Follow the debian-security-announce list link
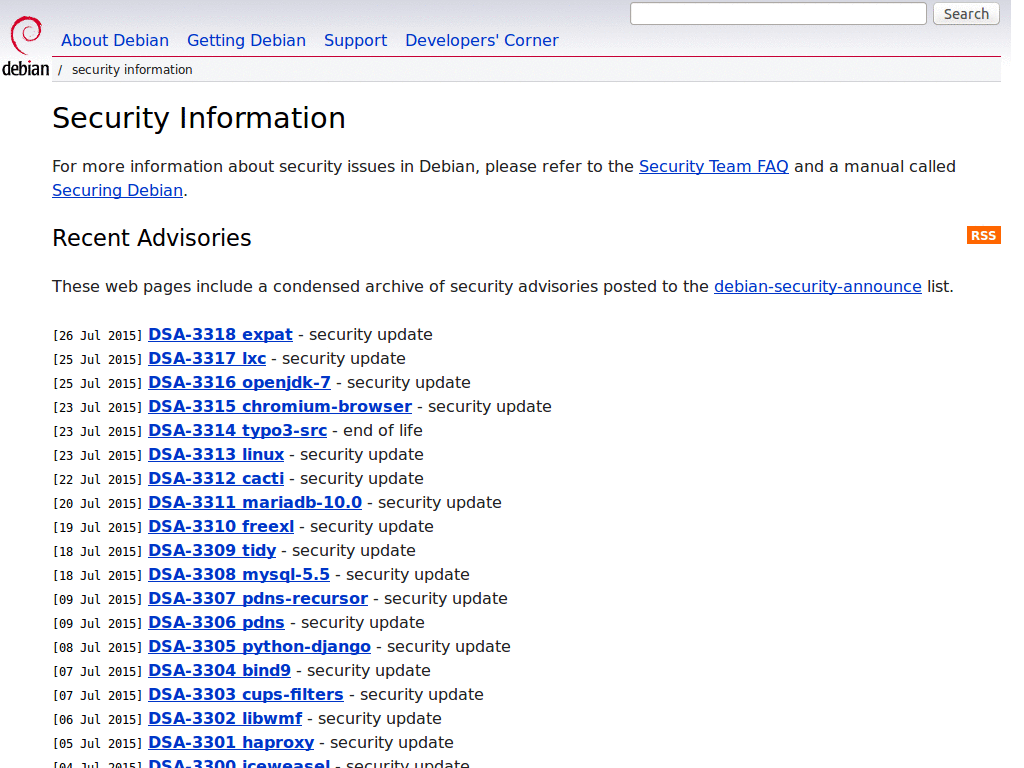The image size is (1024, 768). pyautogui.click(x=818, y=287)
